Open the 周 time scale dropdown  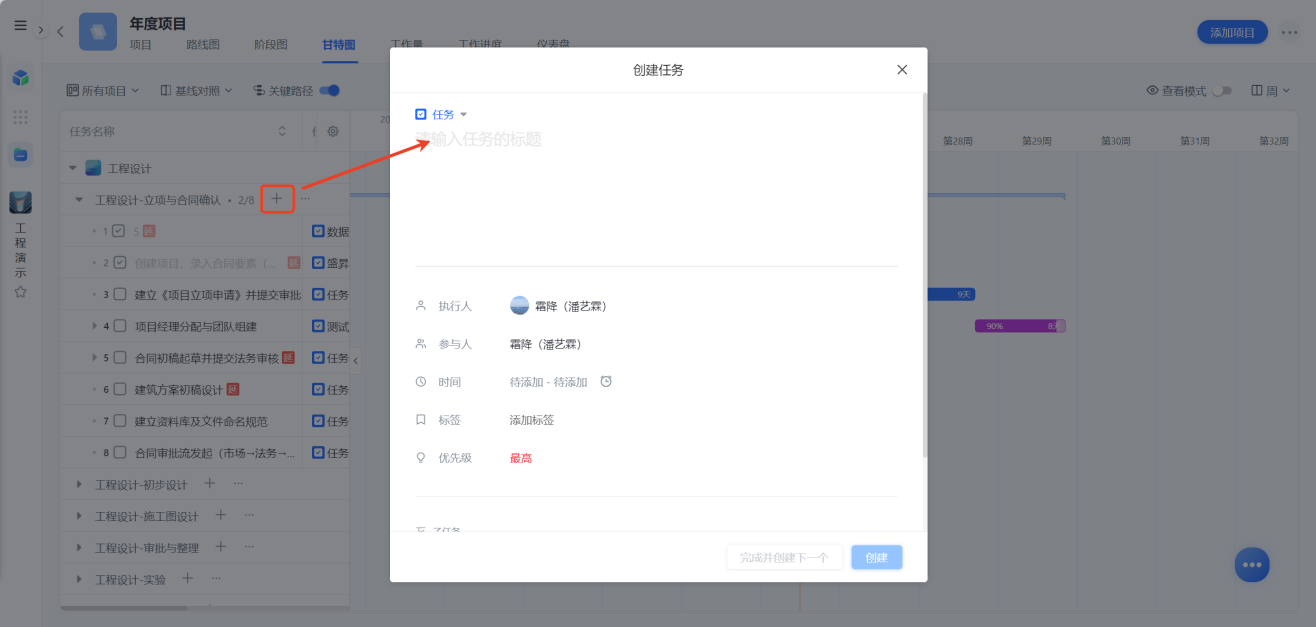click(x=1270, y=90)
